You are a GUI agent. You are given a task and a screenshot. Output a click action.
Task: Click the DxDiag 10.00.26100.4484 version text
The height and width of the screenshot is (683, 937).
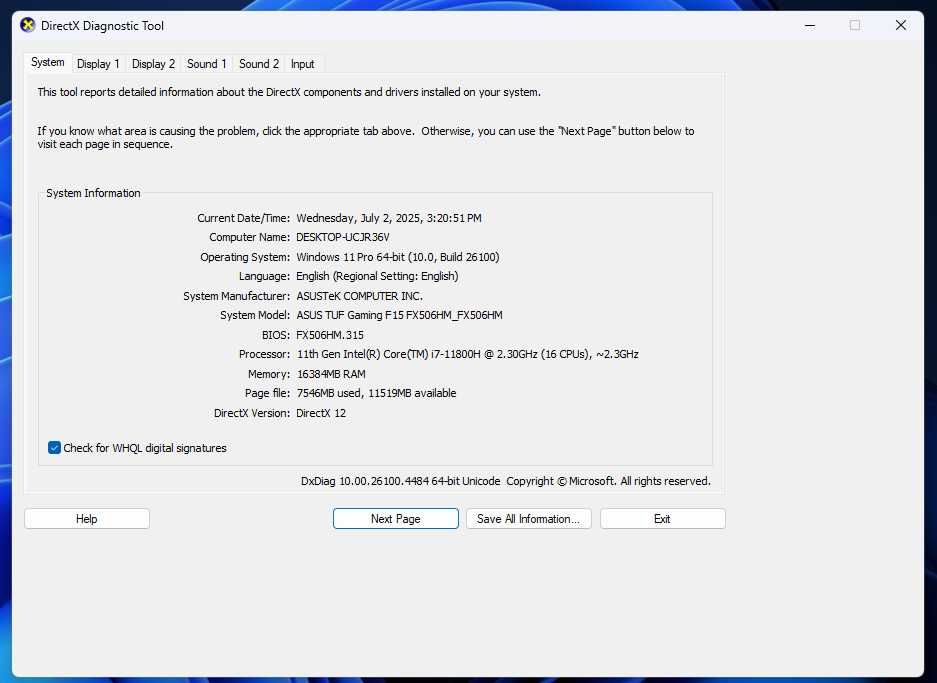[x=400, y=481]
